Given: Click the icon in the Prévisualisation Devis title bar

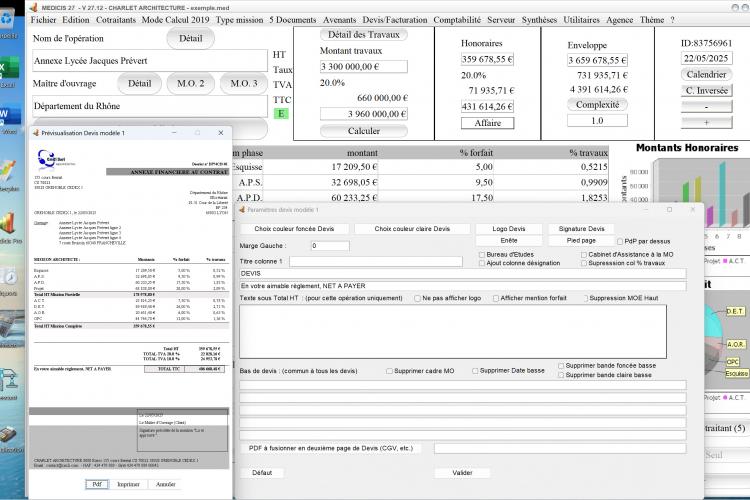Looking at the screenshot, I should pos(35,133).
